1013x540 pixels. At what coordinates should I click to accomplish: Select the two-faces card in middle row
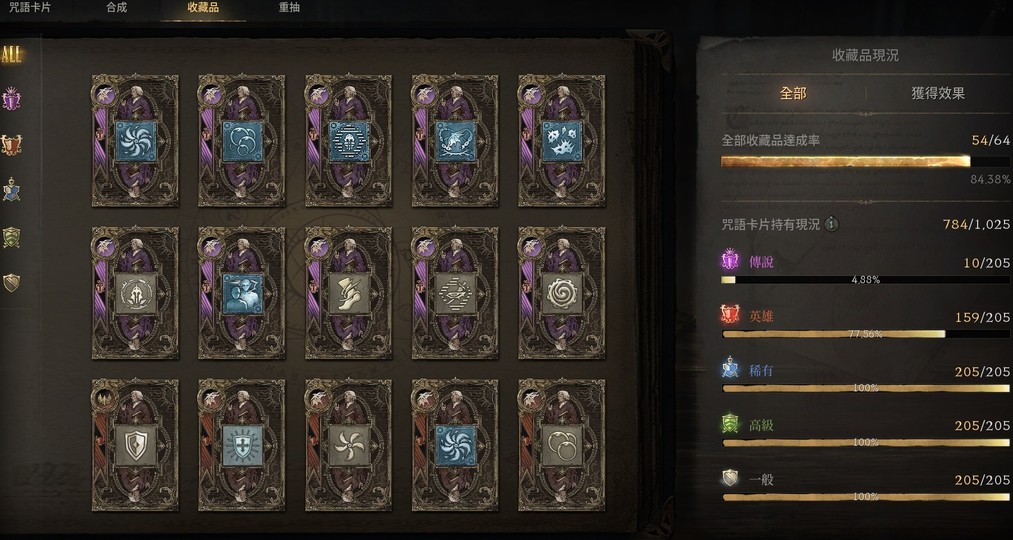(242, 293)
